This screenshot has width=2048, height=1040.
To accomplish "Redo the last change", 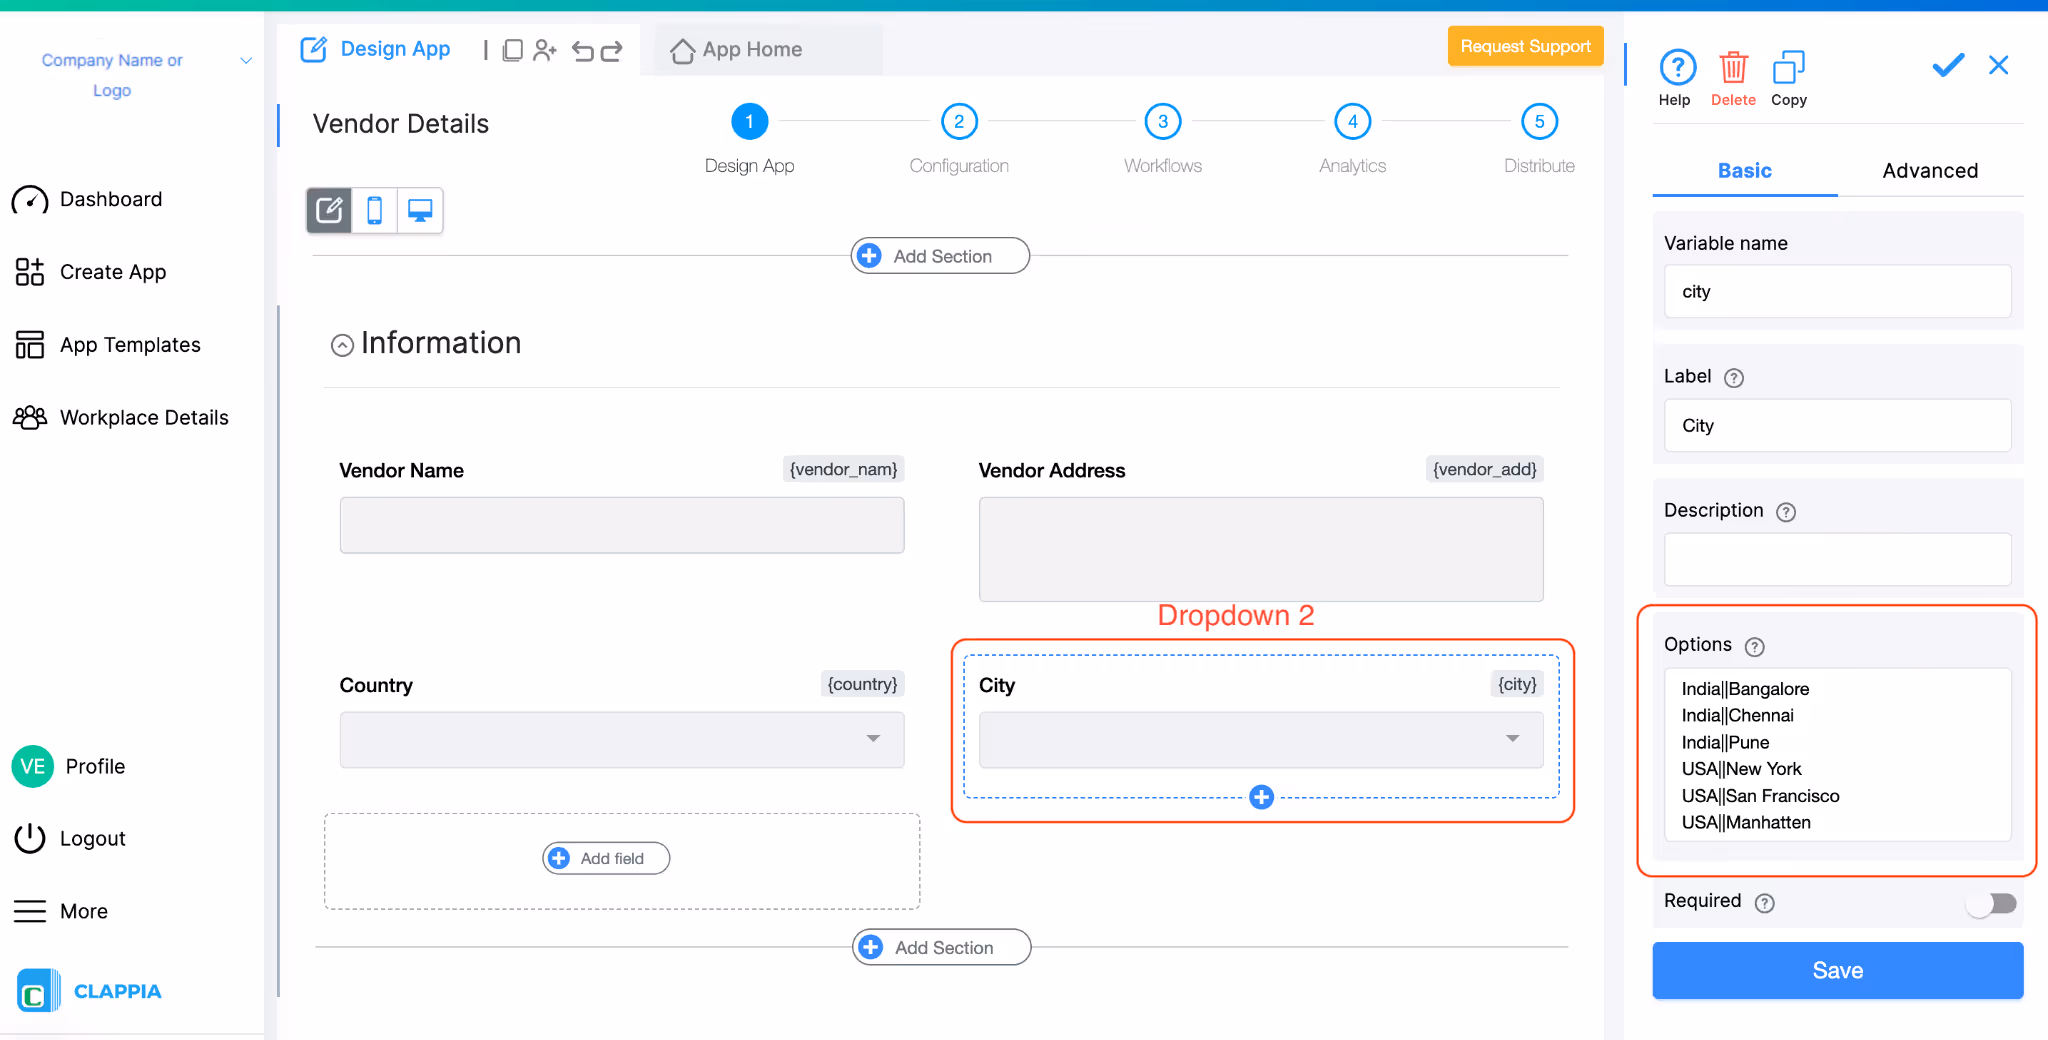I will (611, 50).
